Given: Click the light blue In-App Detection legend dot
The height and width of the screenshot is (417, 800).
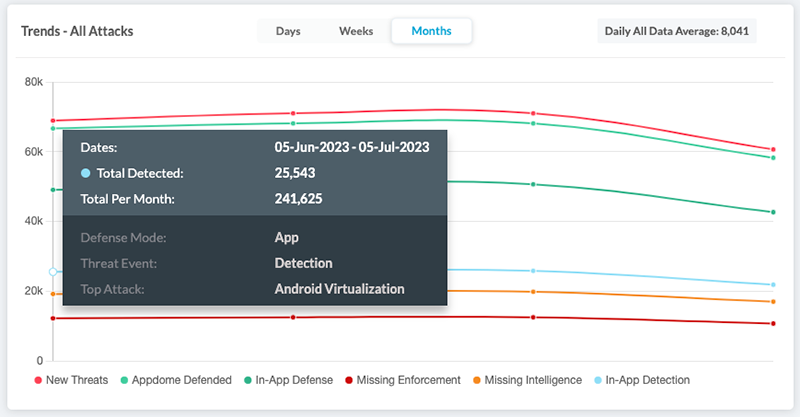Looking at the screenshot, I should [598, 380].
